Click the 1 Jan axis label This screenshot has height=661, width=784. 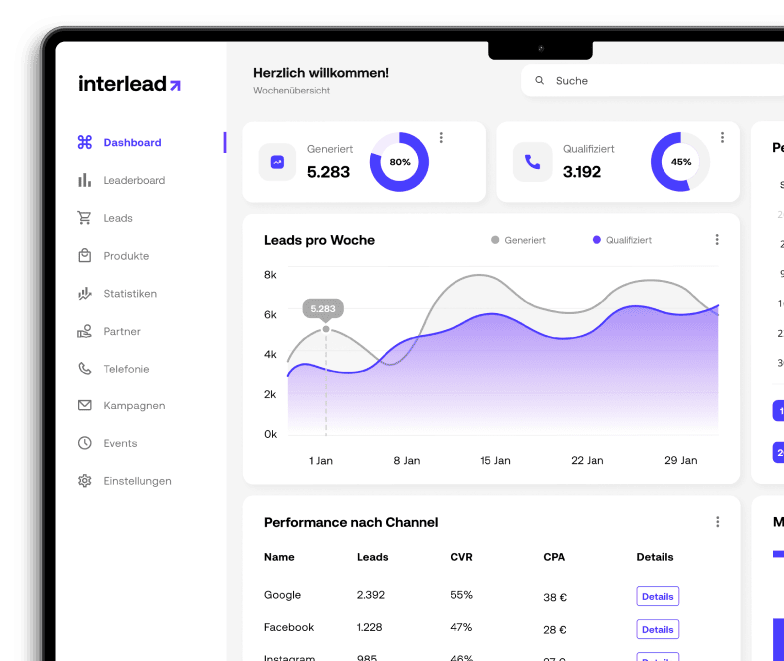(320, 460)
